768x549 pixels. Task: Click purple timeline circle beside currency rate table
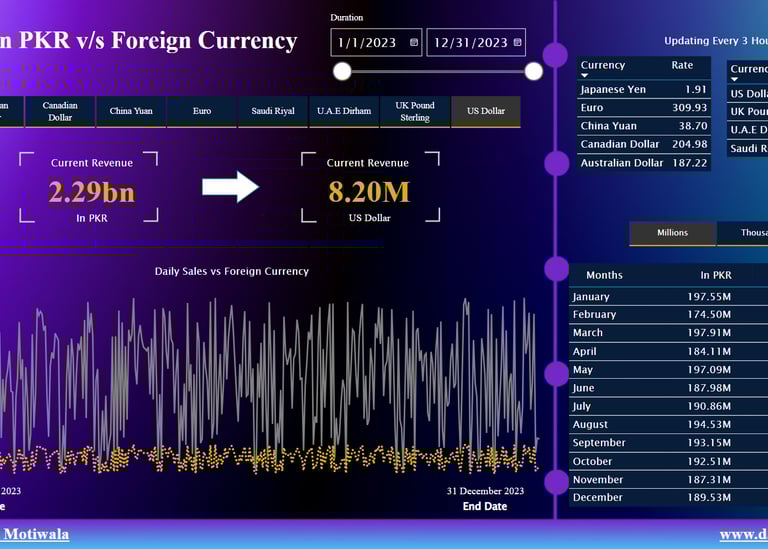point(555,54)
